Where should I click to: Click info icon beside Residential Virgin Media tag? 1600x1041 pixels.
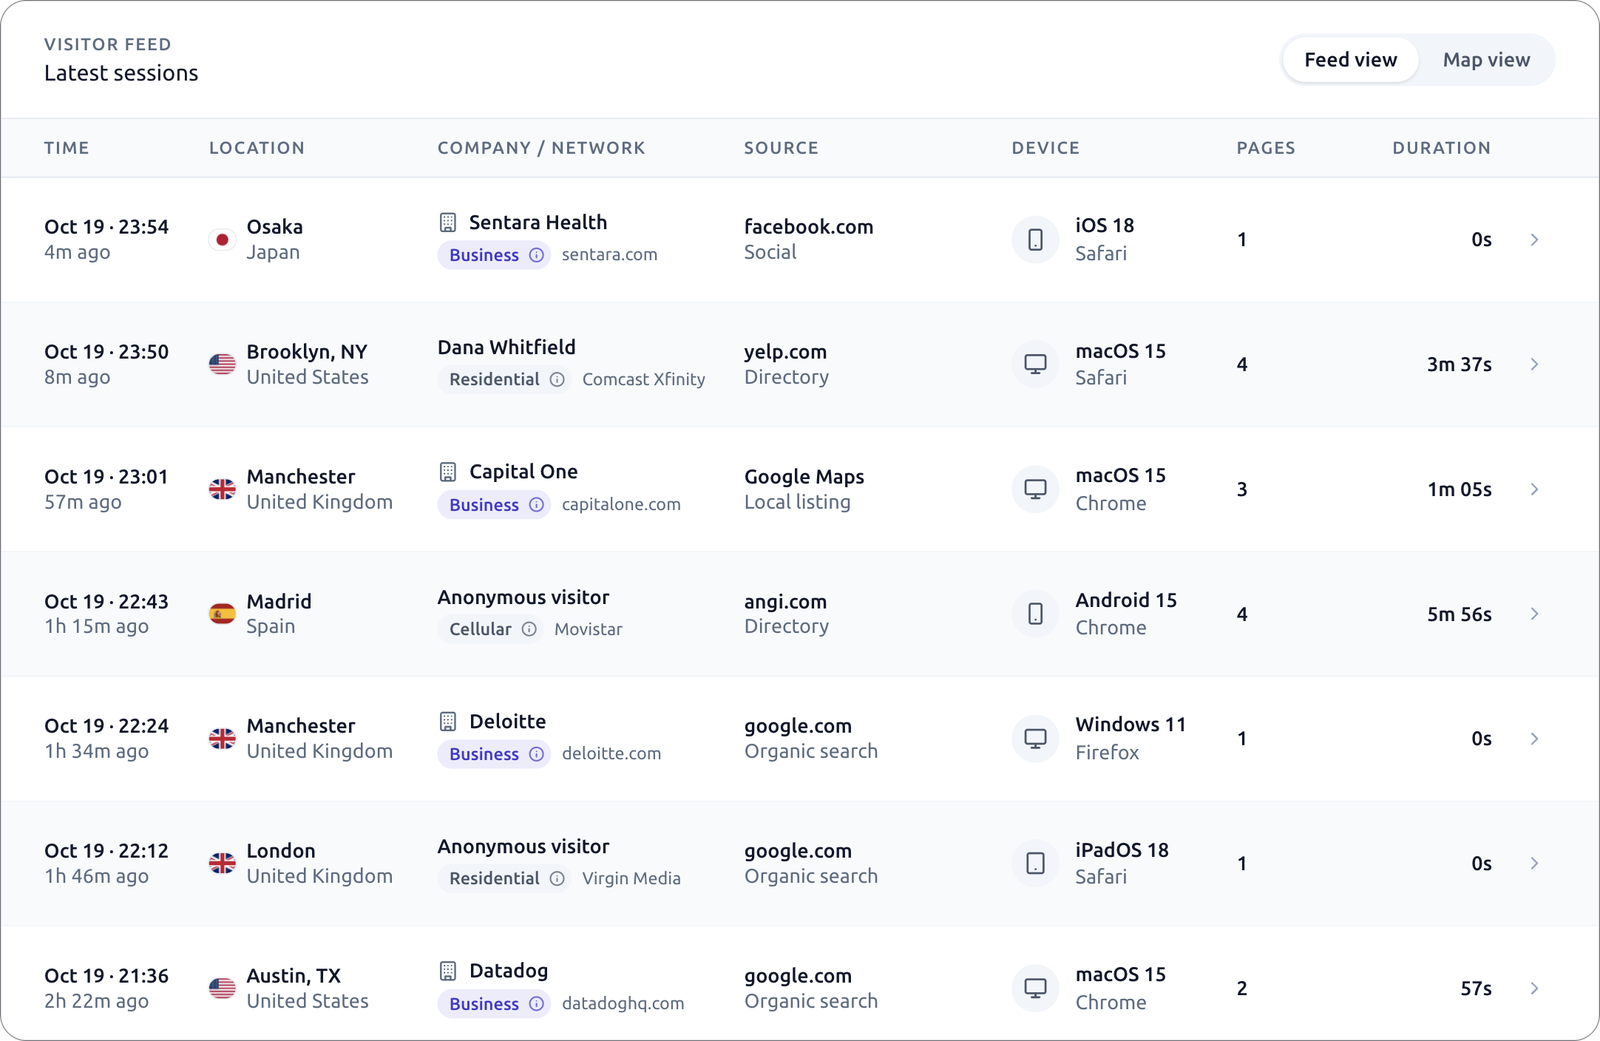(x=557, y=879)
